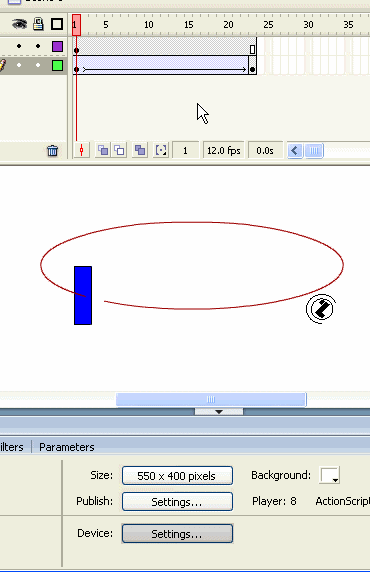Screen dimensions: 370x572
Task: Open the Background color picker dropdown
Action: tap(330, 475)
